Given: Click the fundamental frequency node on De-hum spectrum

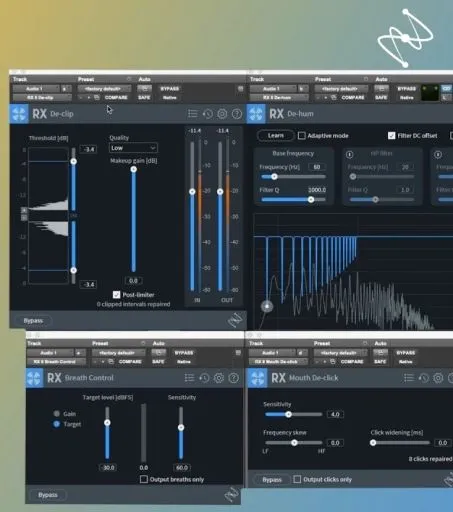Looking at the screenshot, I should click(267, 306).
